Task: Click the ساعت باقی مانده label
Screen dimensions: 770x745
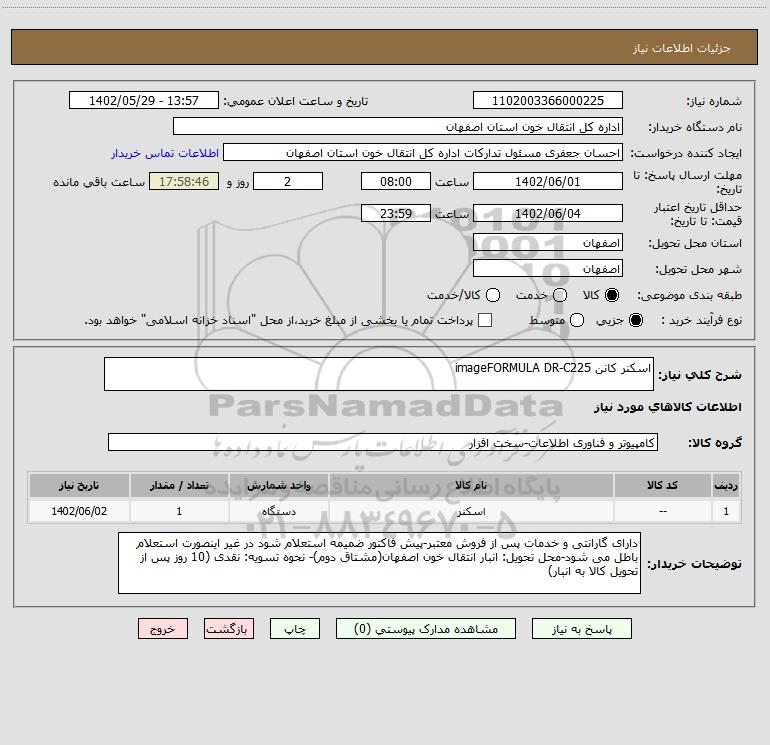Action: coord(99,182)
